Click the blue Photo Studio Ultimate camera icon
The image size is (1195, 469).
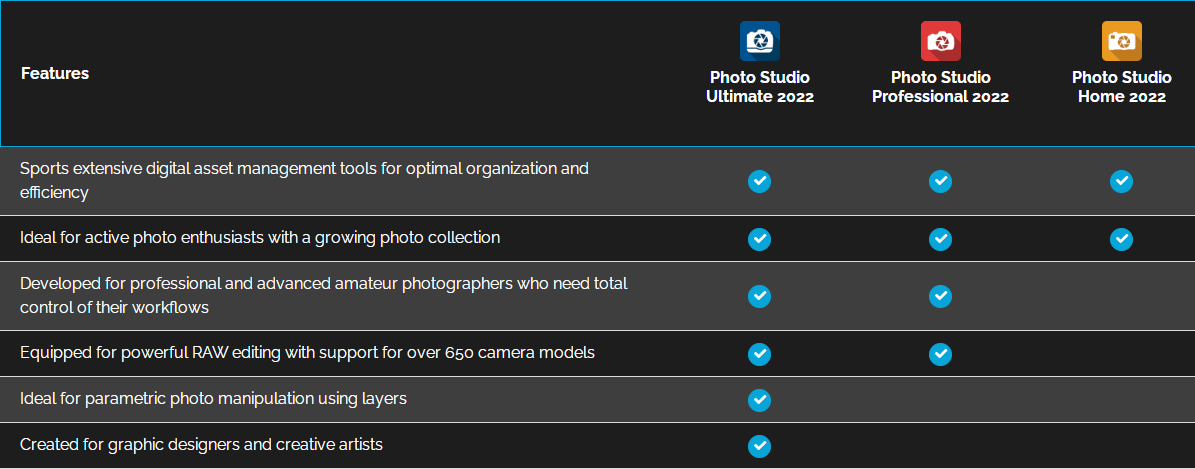pyautogui.click(x=760, y=41)
